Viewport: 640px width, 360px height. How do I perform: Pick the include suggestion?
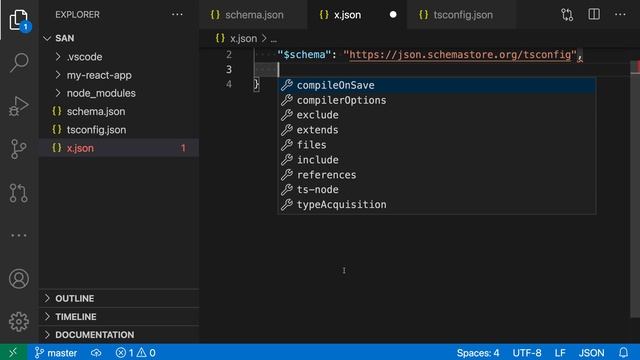436,160
